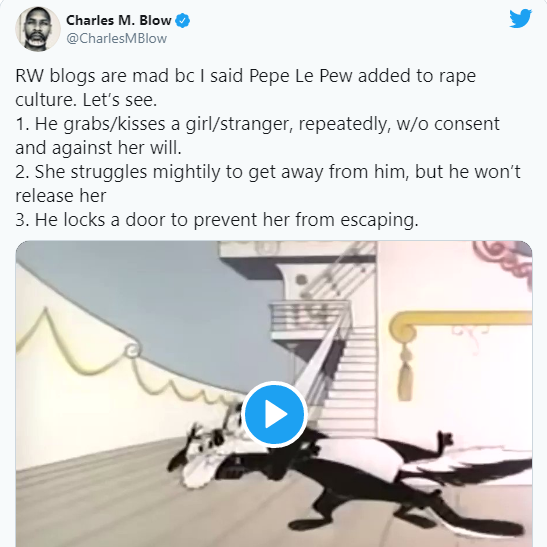Click the line "3. He locks a door"
Image resolution: width=547 pixels, height=547 pixels.
click(217, 220)
